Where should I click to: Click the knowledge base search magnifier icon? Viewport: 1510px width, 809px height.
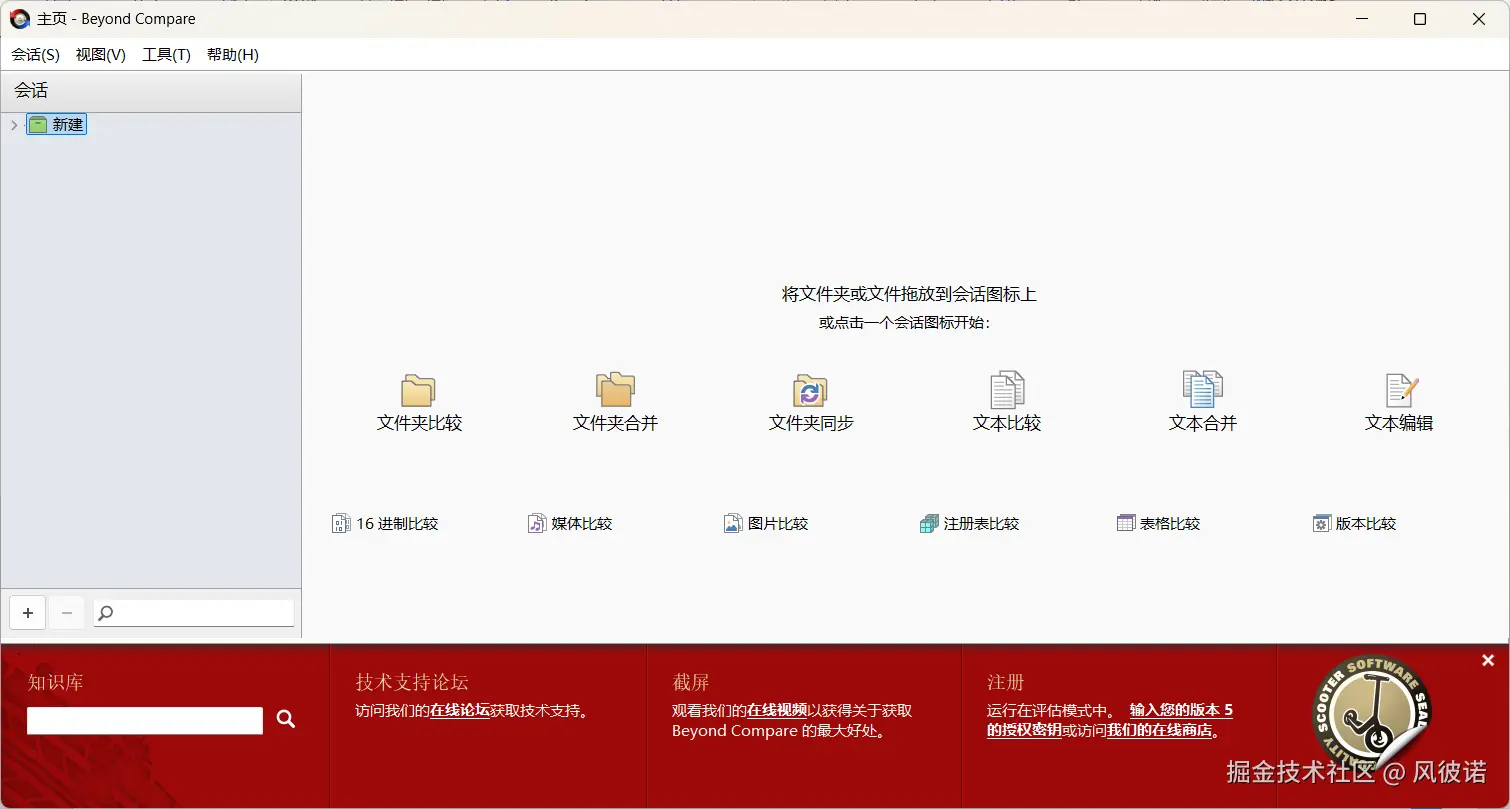click(286, 719)
